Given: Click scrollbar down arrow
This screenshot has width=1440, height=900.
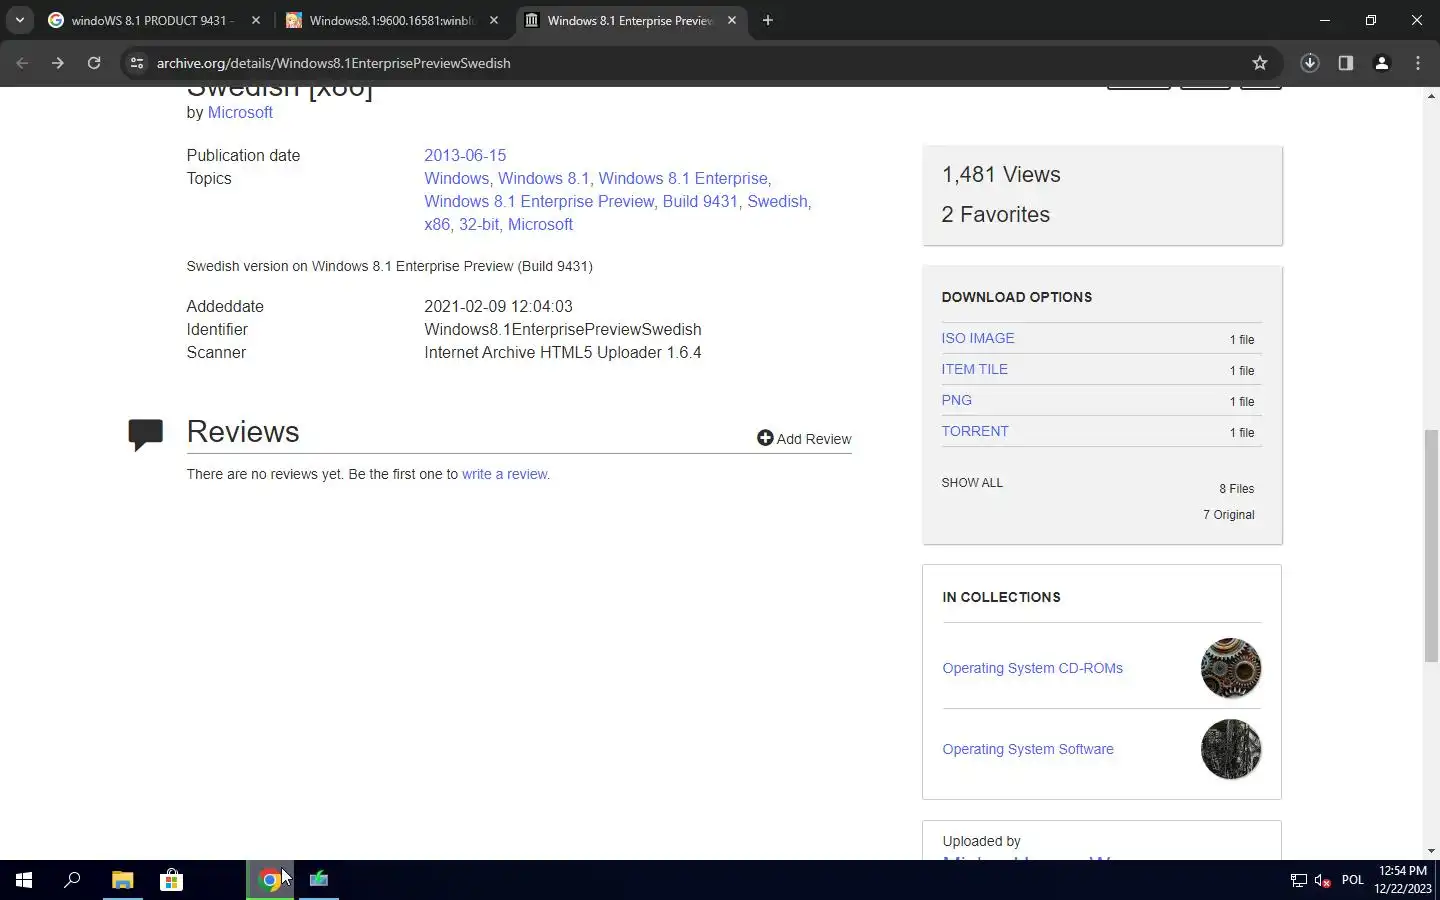Looking at the screenshot, I should (1431, 851).
